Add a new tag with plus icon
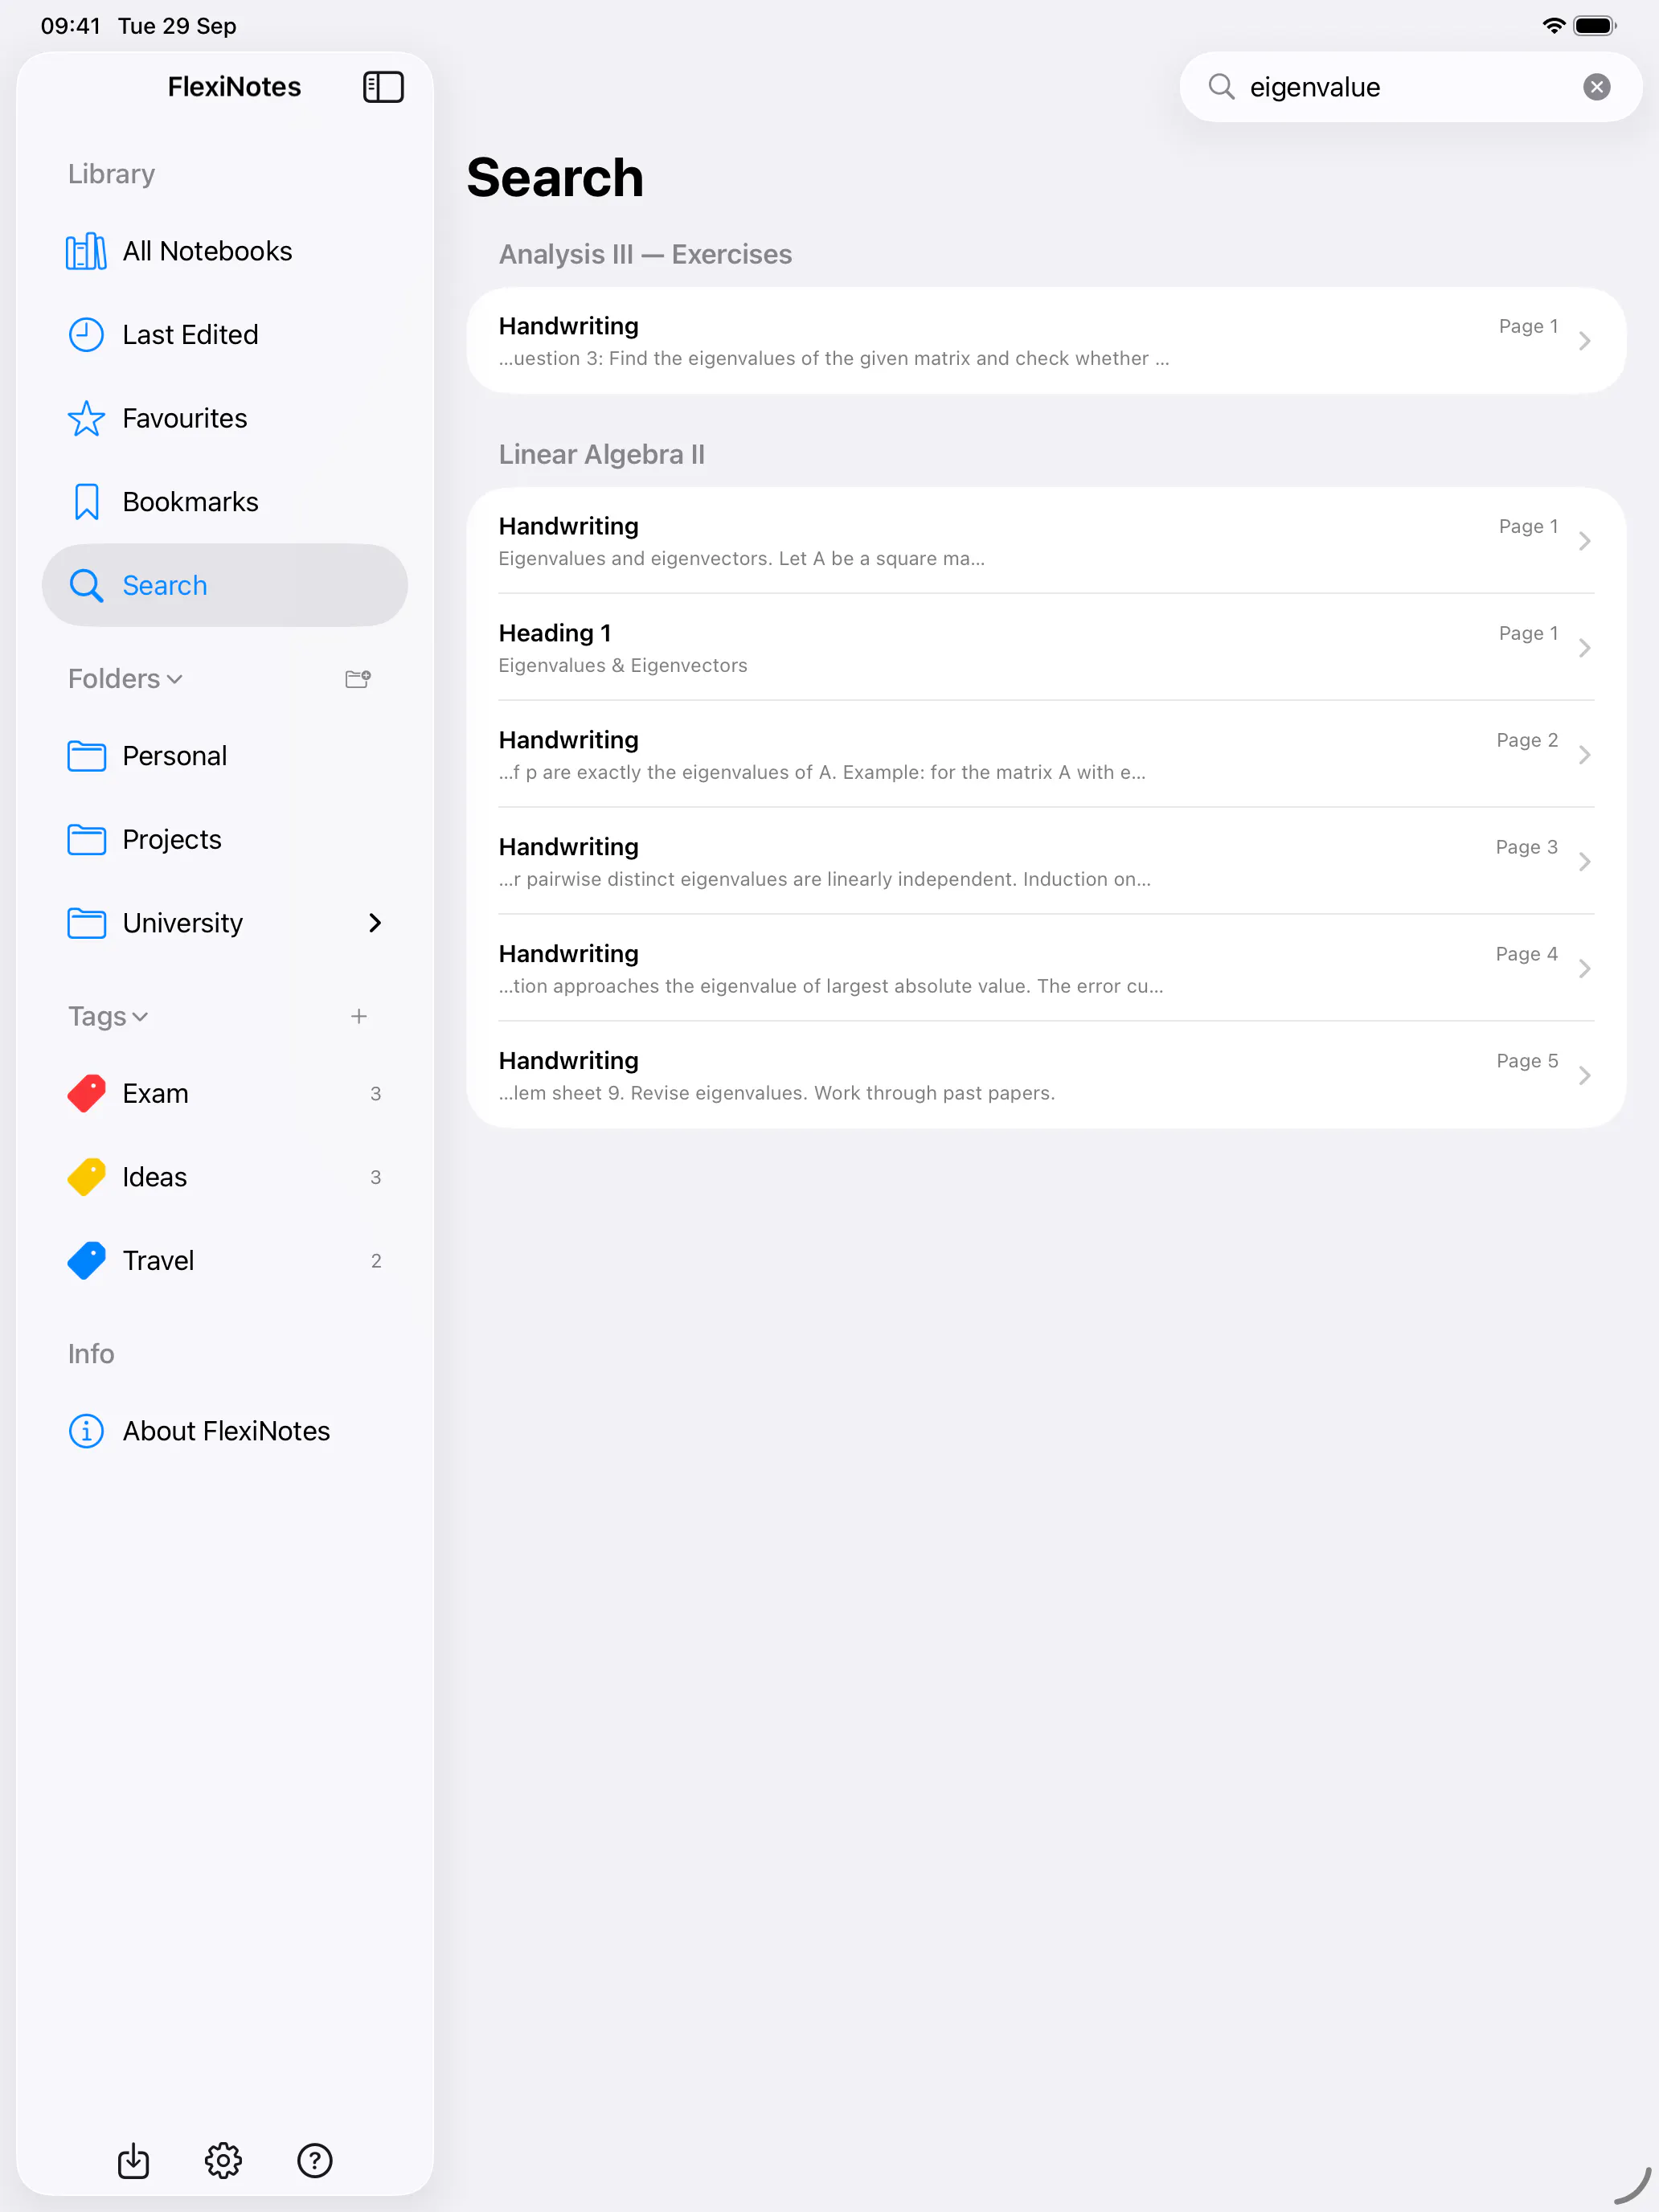This screenshot has height=2212, width=1659. (359, 1016)
